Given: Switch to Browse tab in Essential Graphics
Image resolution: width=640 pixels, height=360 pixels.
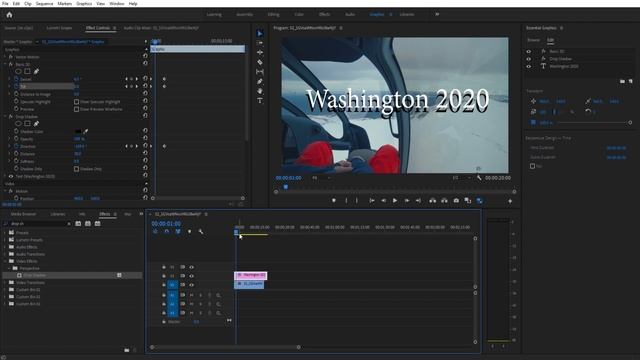Looking at the screenshot, I should coord(533,40).
